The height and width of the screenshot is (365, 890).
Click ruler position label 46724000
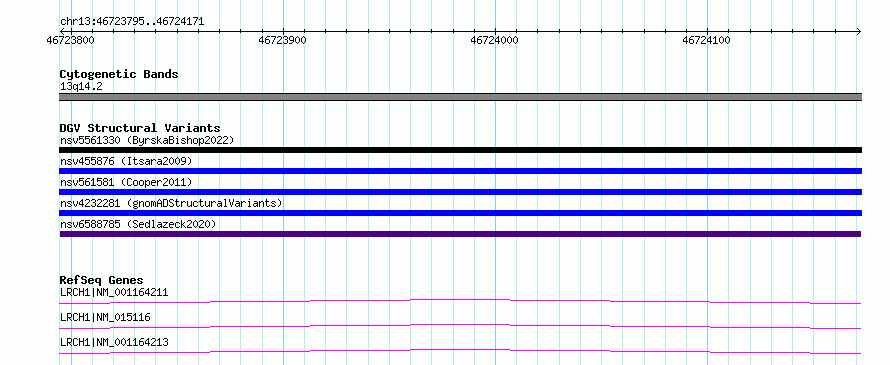(x=494, y=40)
